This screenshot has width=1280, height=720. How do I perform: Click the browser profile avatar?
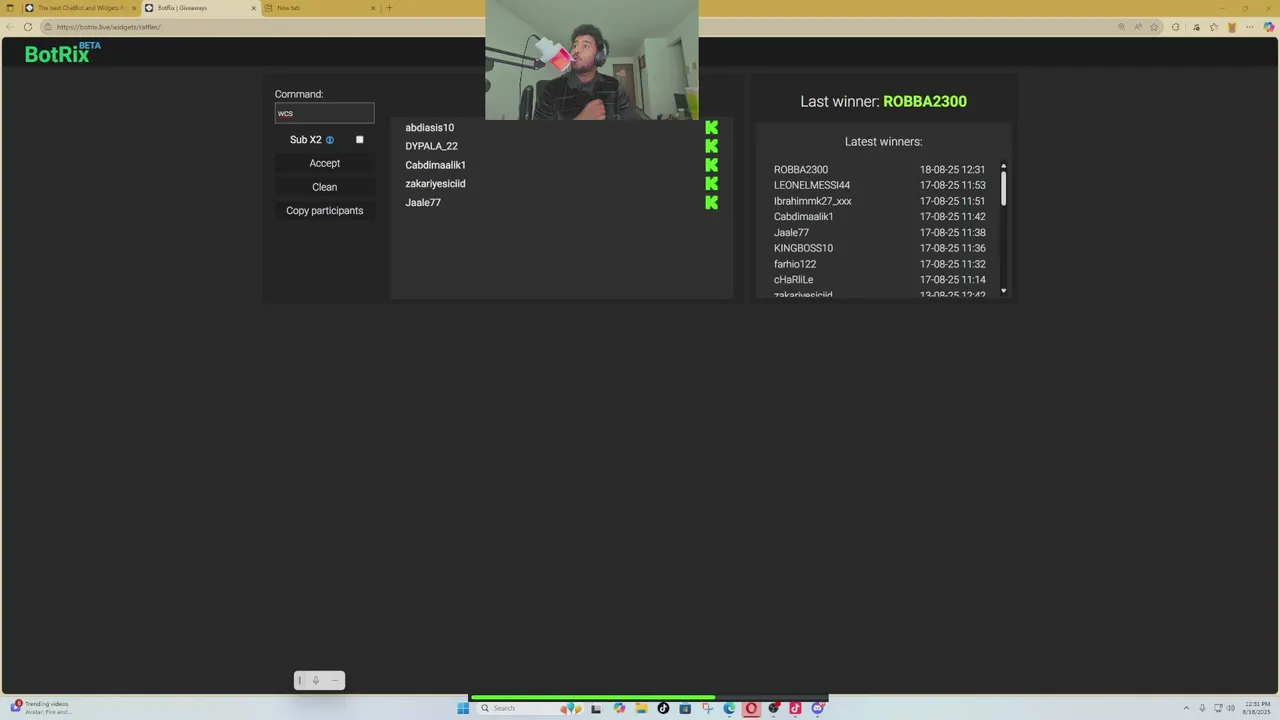pyautogui.click(x=1232, y=27)
